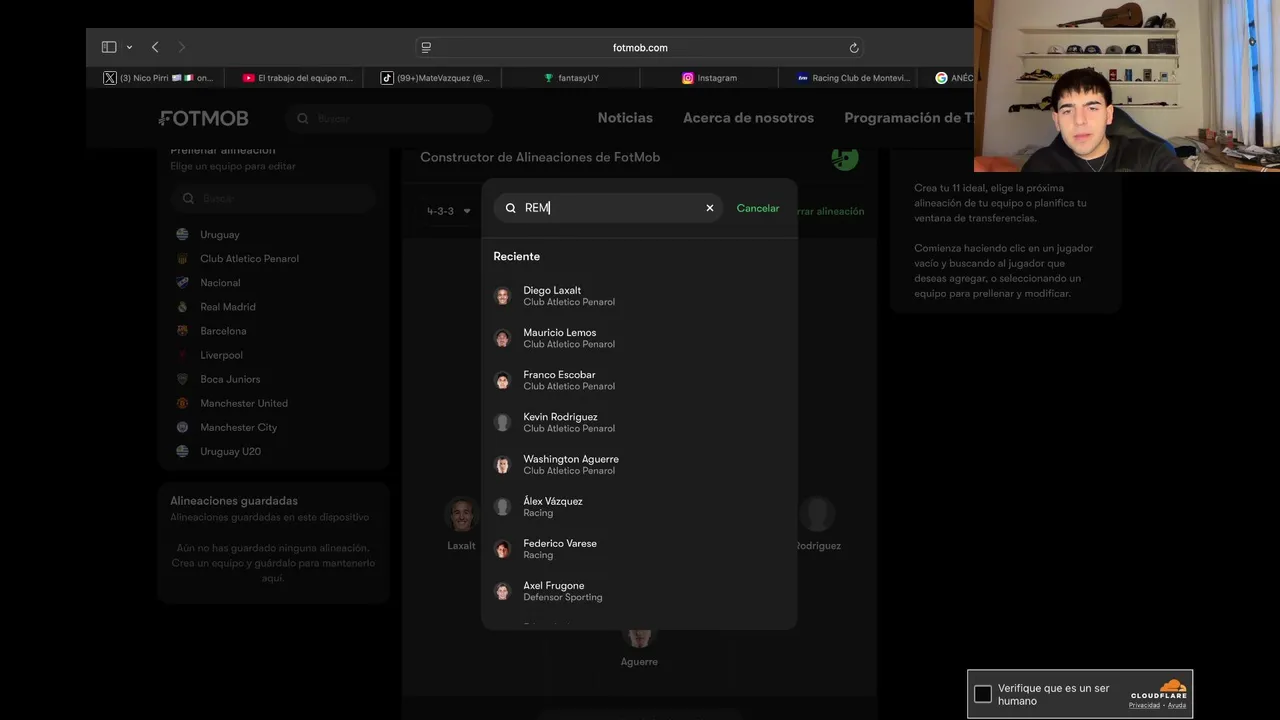1280x720 pixels.
Task: Select Diego Laxalt from recent players
Action: [639, 296]
